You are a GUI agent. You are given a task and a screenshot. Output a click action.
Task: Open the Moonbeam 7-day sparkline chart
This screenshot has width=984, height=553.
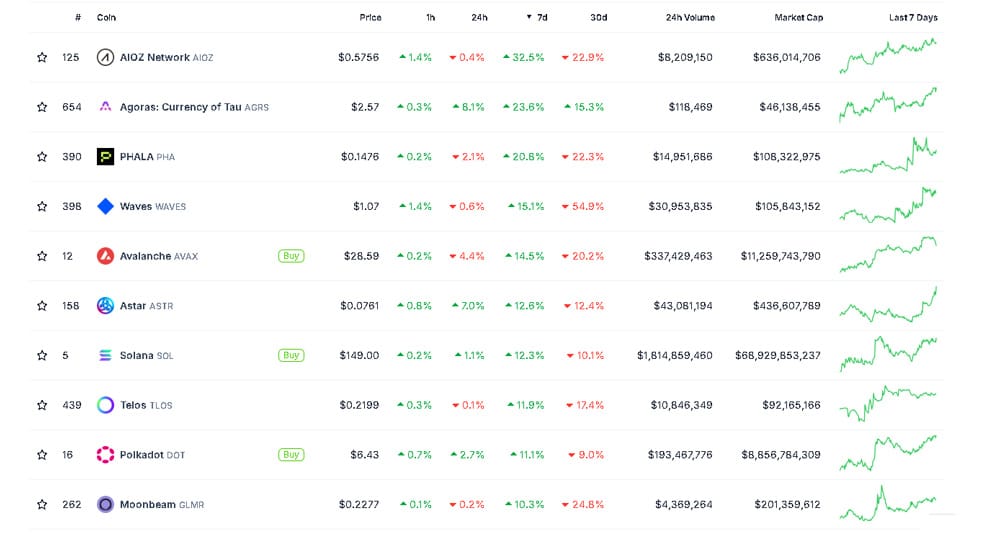pyautogui.click(x=888, y=503)
